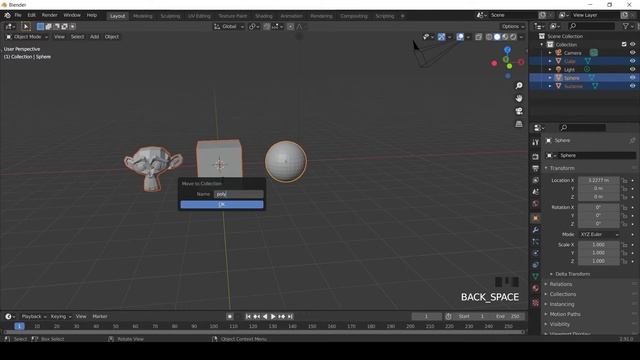Open Object Constraints properties tab icon
This screenshot has width=640, height=360.
[536, 265]
